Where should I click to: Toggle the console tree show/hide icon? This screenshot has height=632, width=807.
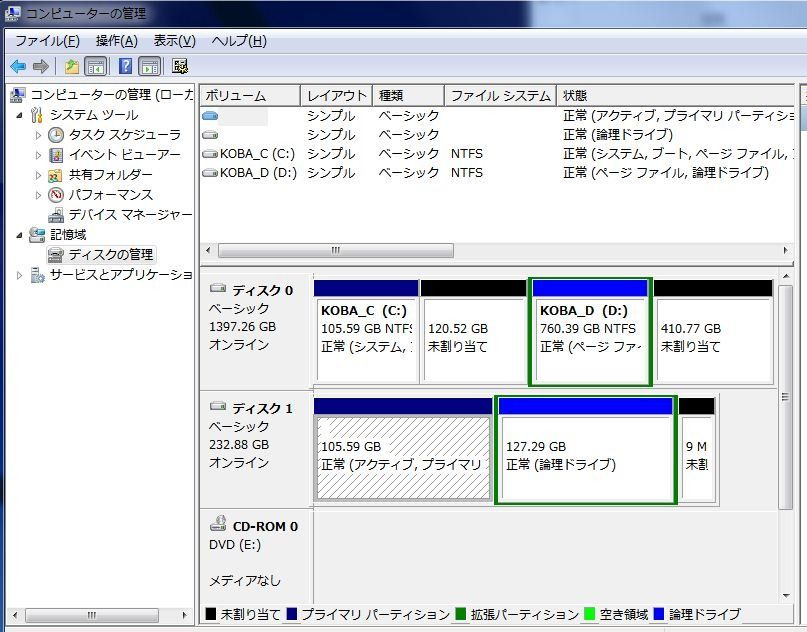point(96,66)
